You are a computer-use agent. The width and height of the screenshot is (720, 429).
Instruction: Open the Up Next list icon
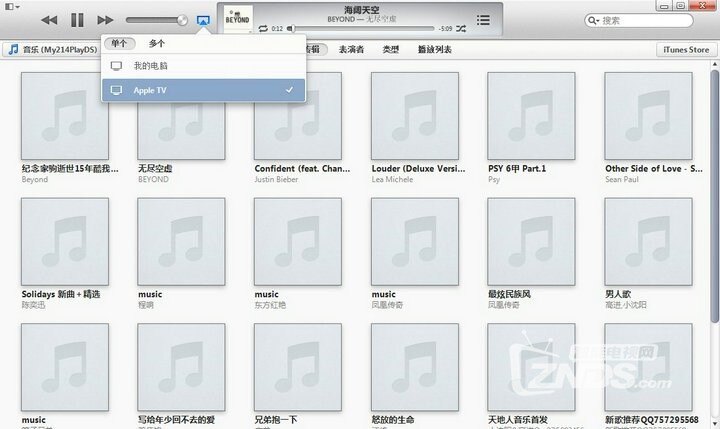pos(484,20)
